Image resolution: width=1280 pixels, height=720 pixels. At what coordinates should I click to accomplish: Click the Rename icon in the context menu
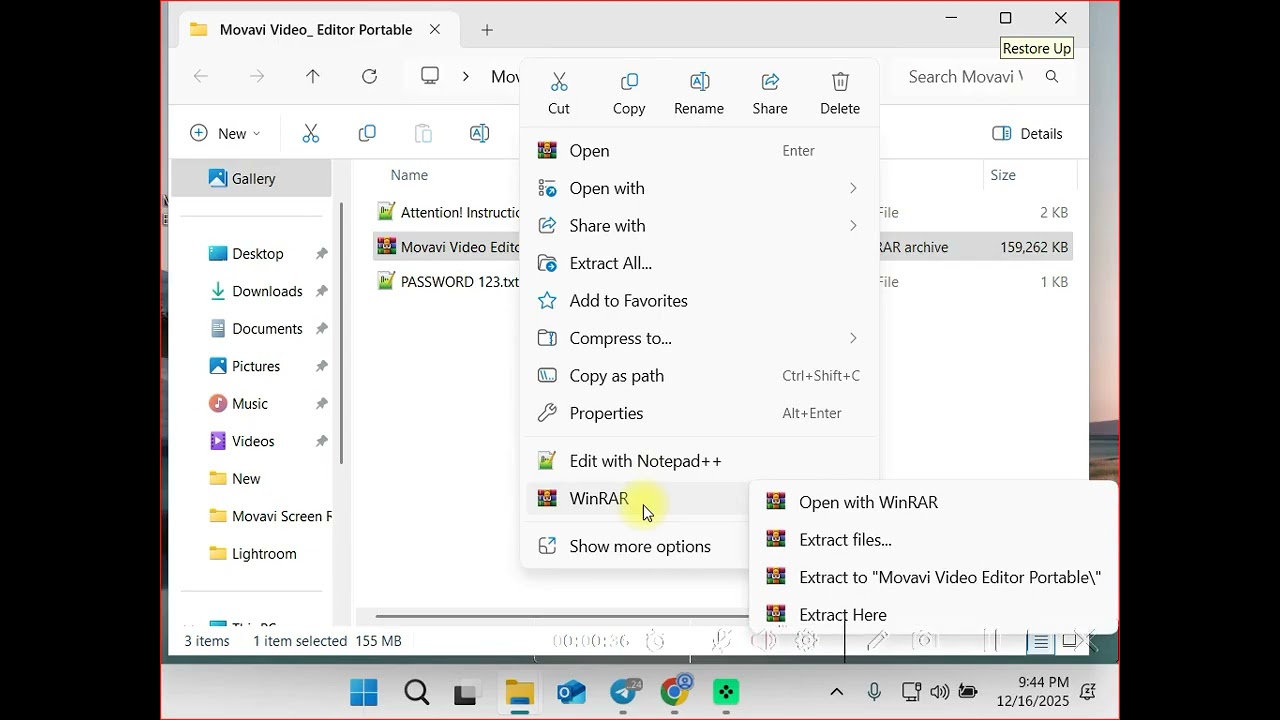(x=699, y=81)
